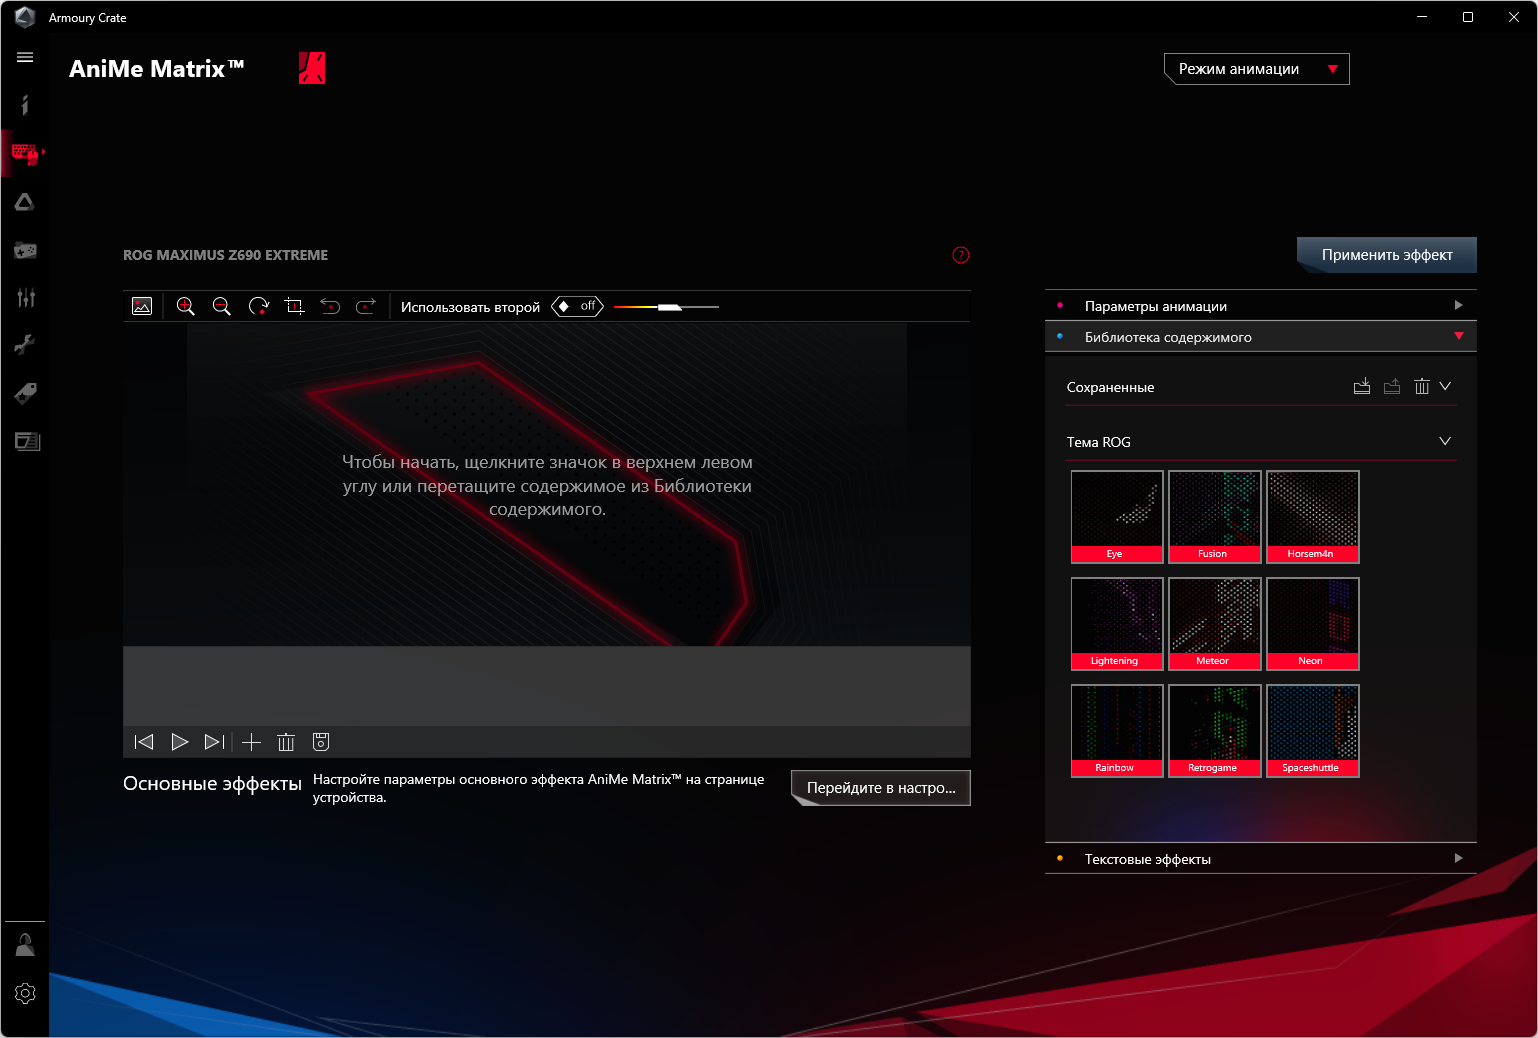Click the AniMe Matrix page title
Image resolution: width=1538 pixels, height=1038 pixels.
(157, 69)
